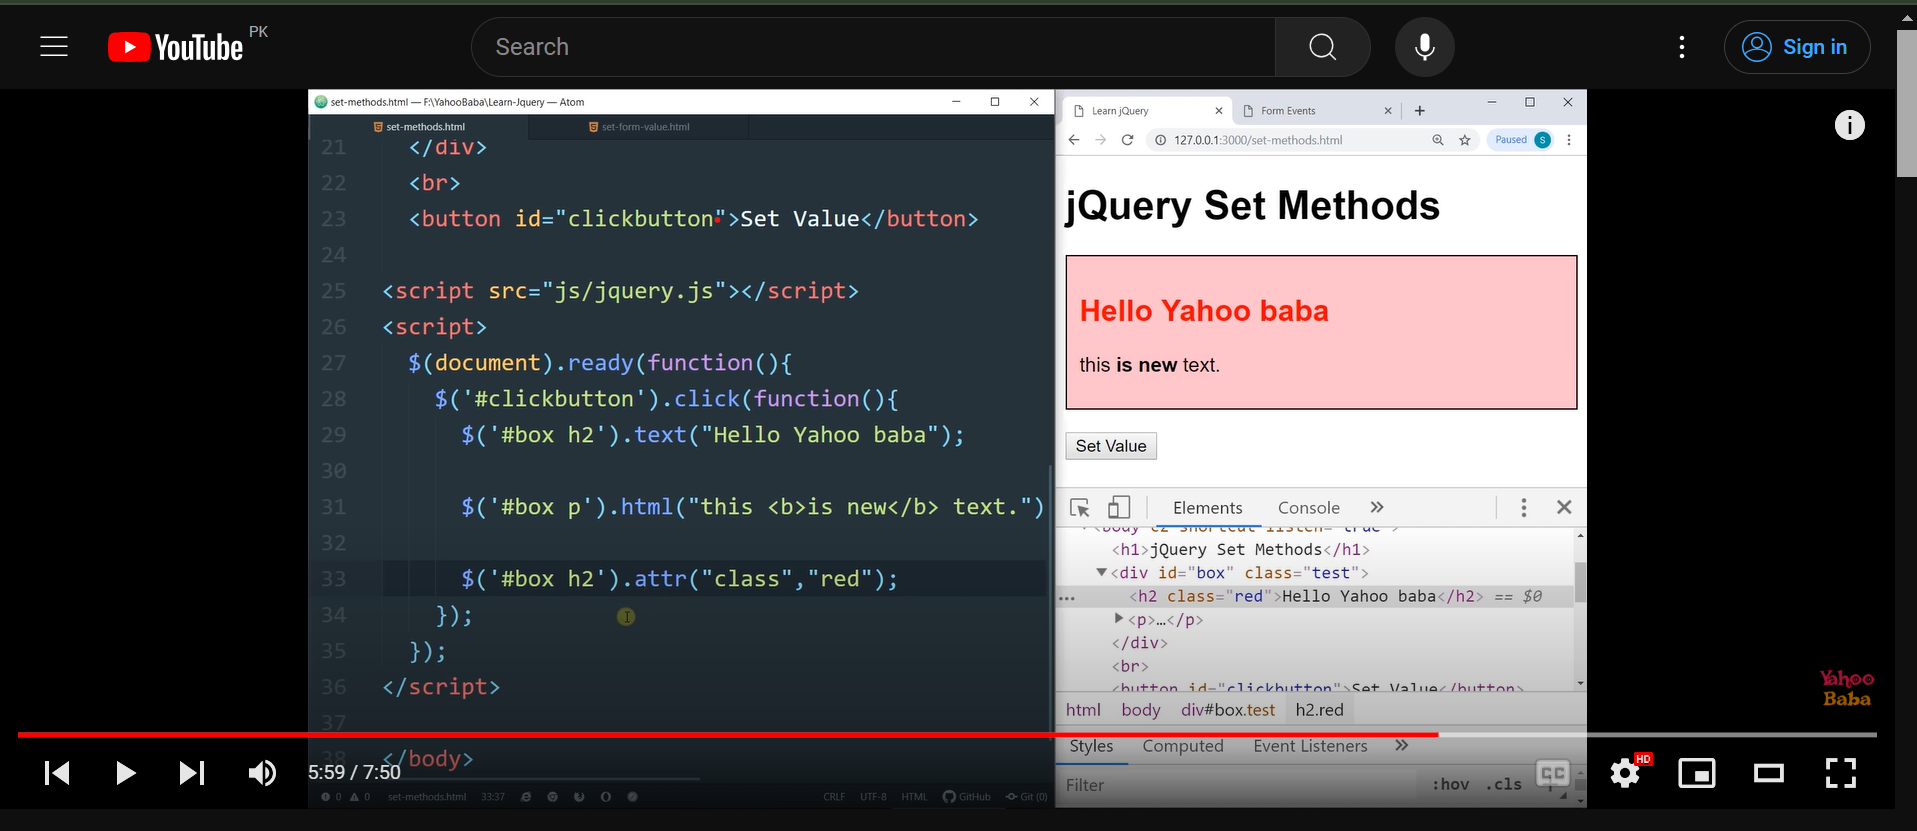Play the paused video
The height and width of the screenshot is (831, 1917).
[x=125, y=773]
